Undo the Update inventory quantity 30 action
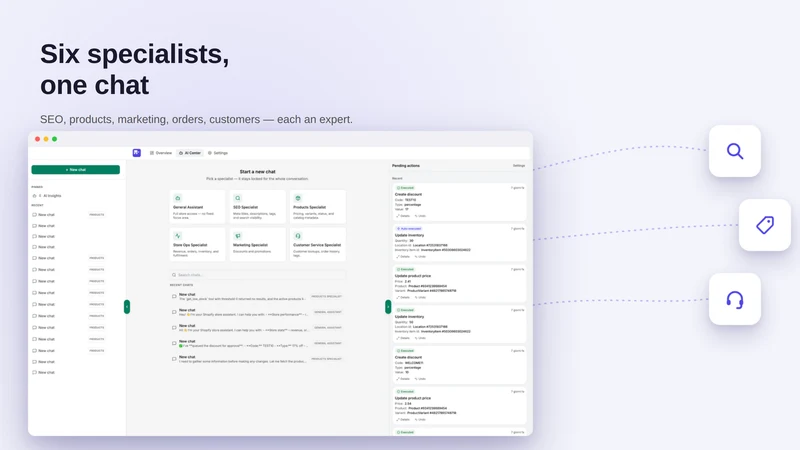This screenshot has height=450, width=800. (420, 257)
